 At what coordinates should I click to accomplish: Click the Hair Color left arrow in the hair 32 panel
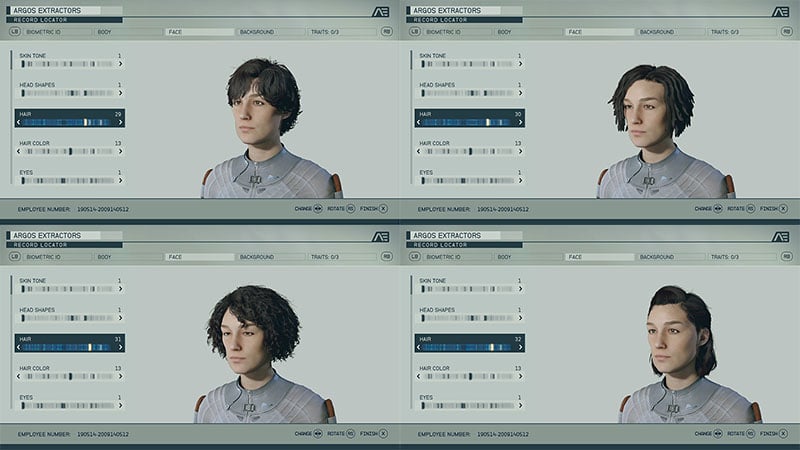[x=418, y=377]
